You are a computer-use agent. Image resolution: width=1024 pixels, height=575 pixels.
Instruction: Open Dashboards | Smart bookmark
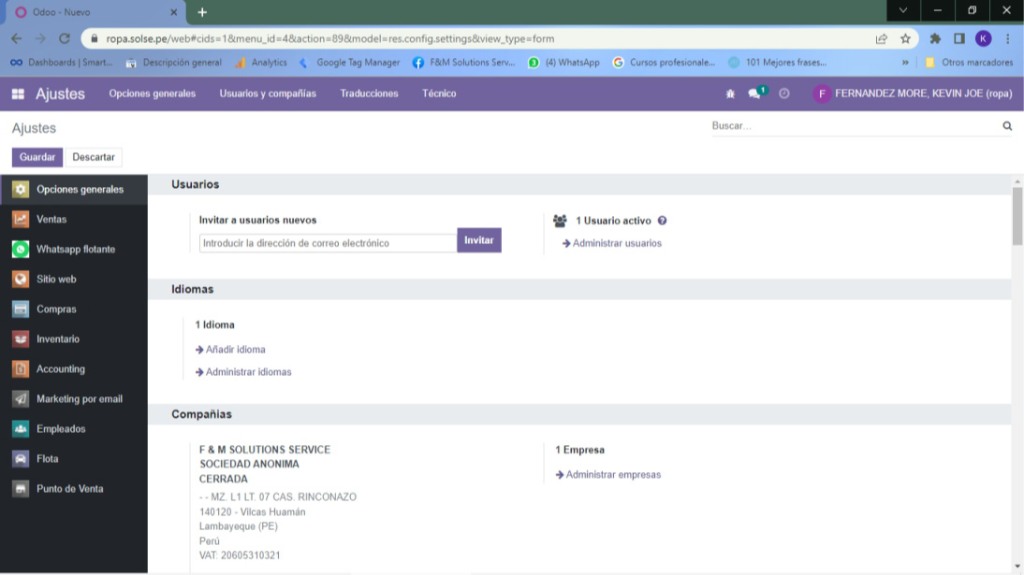click(x=61, y=63)
